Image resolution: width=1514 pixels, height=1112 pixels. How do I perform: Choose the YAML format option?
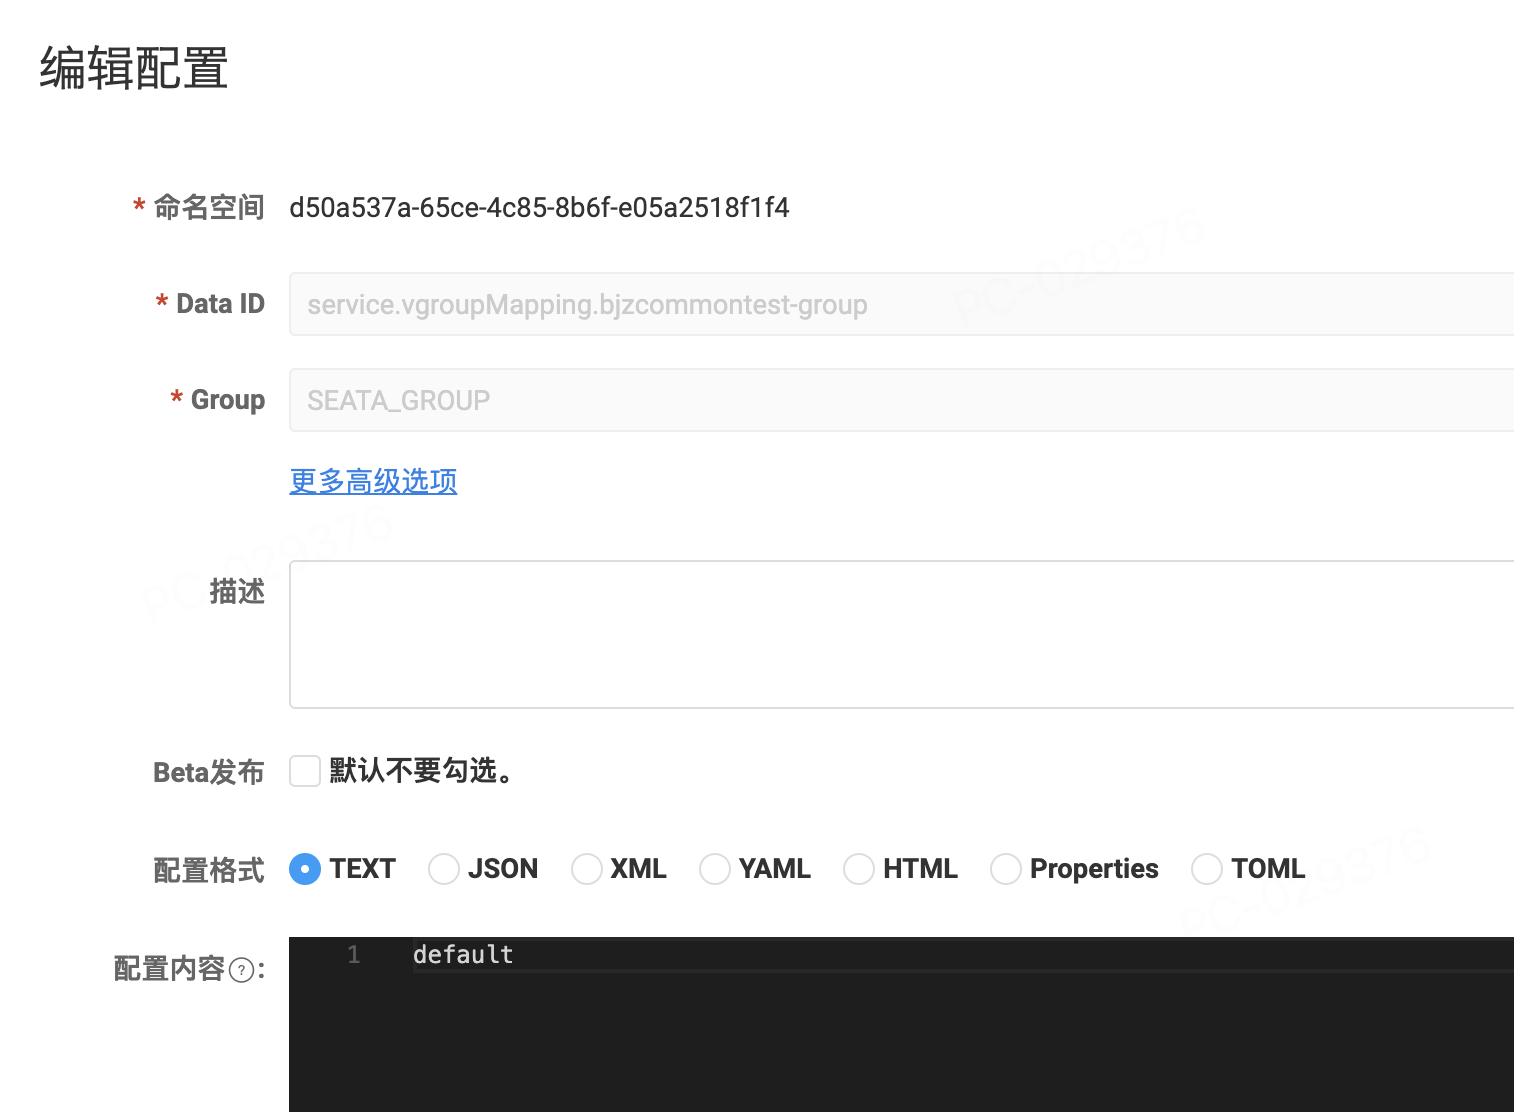point(715,869)
